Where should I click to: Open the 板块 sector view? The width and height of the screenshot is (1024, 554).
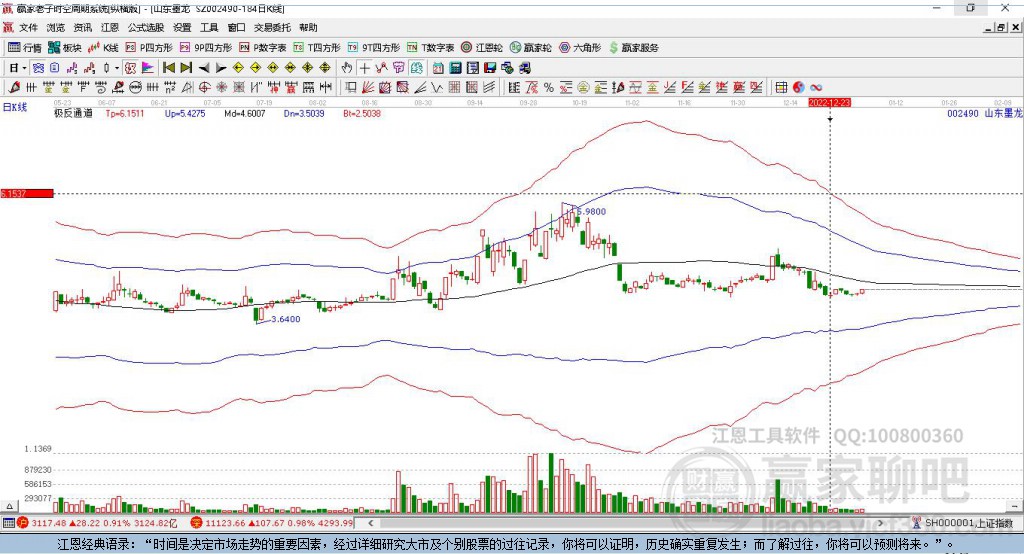tap(64, 48)
